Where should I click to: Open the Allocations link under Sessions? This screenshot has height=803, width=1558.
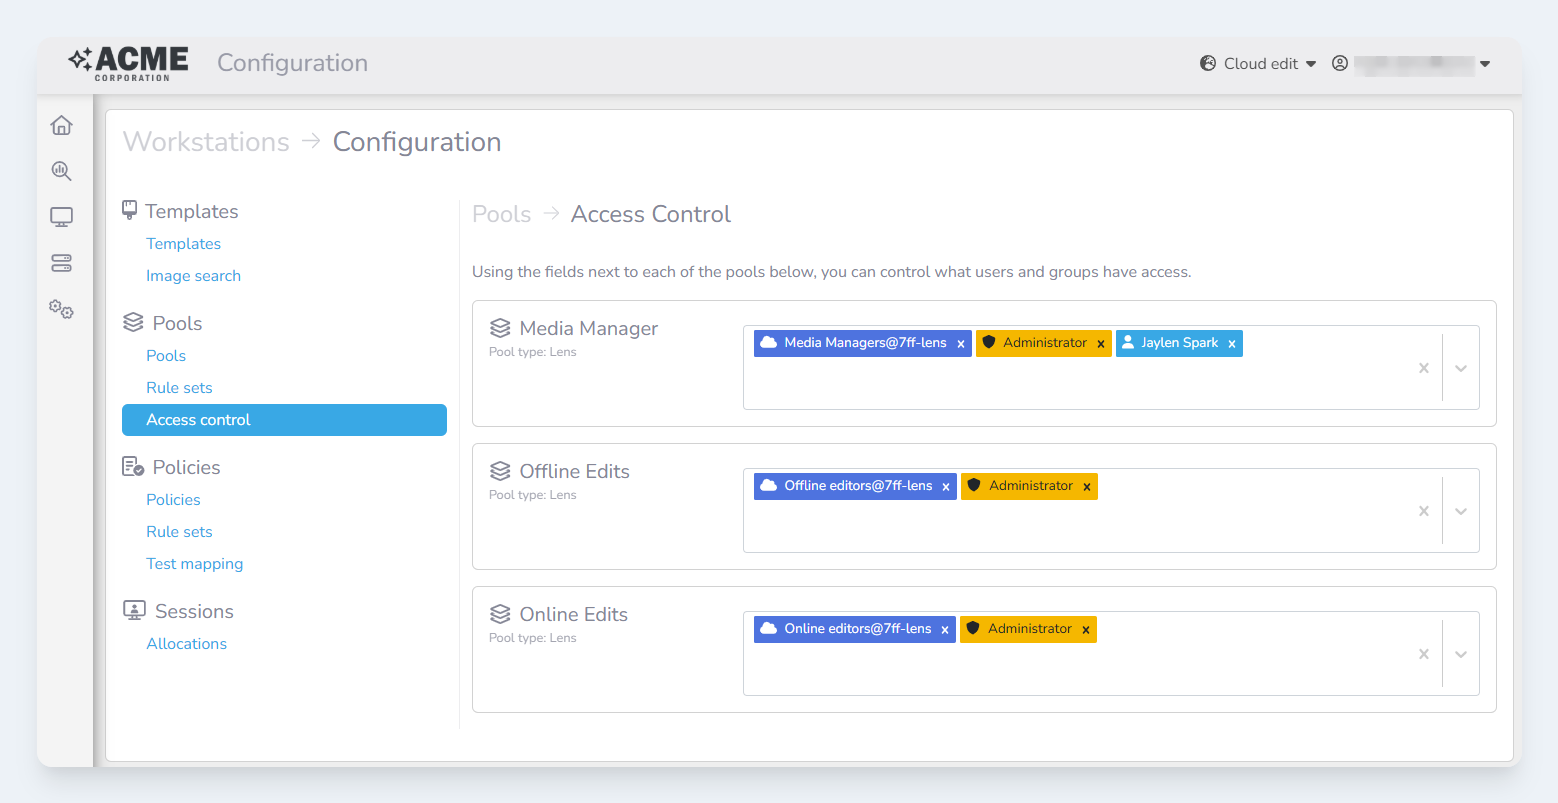[186, 644]
